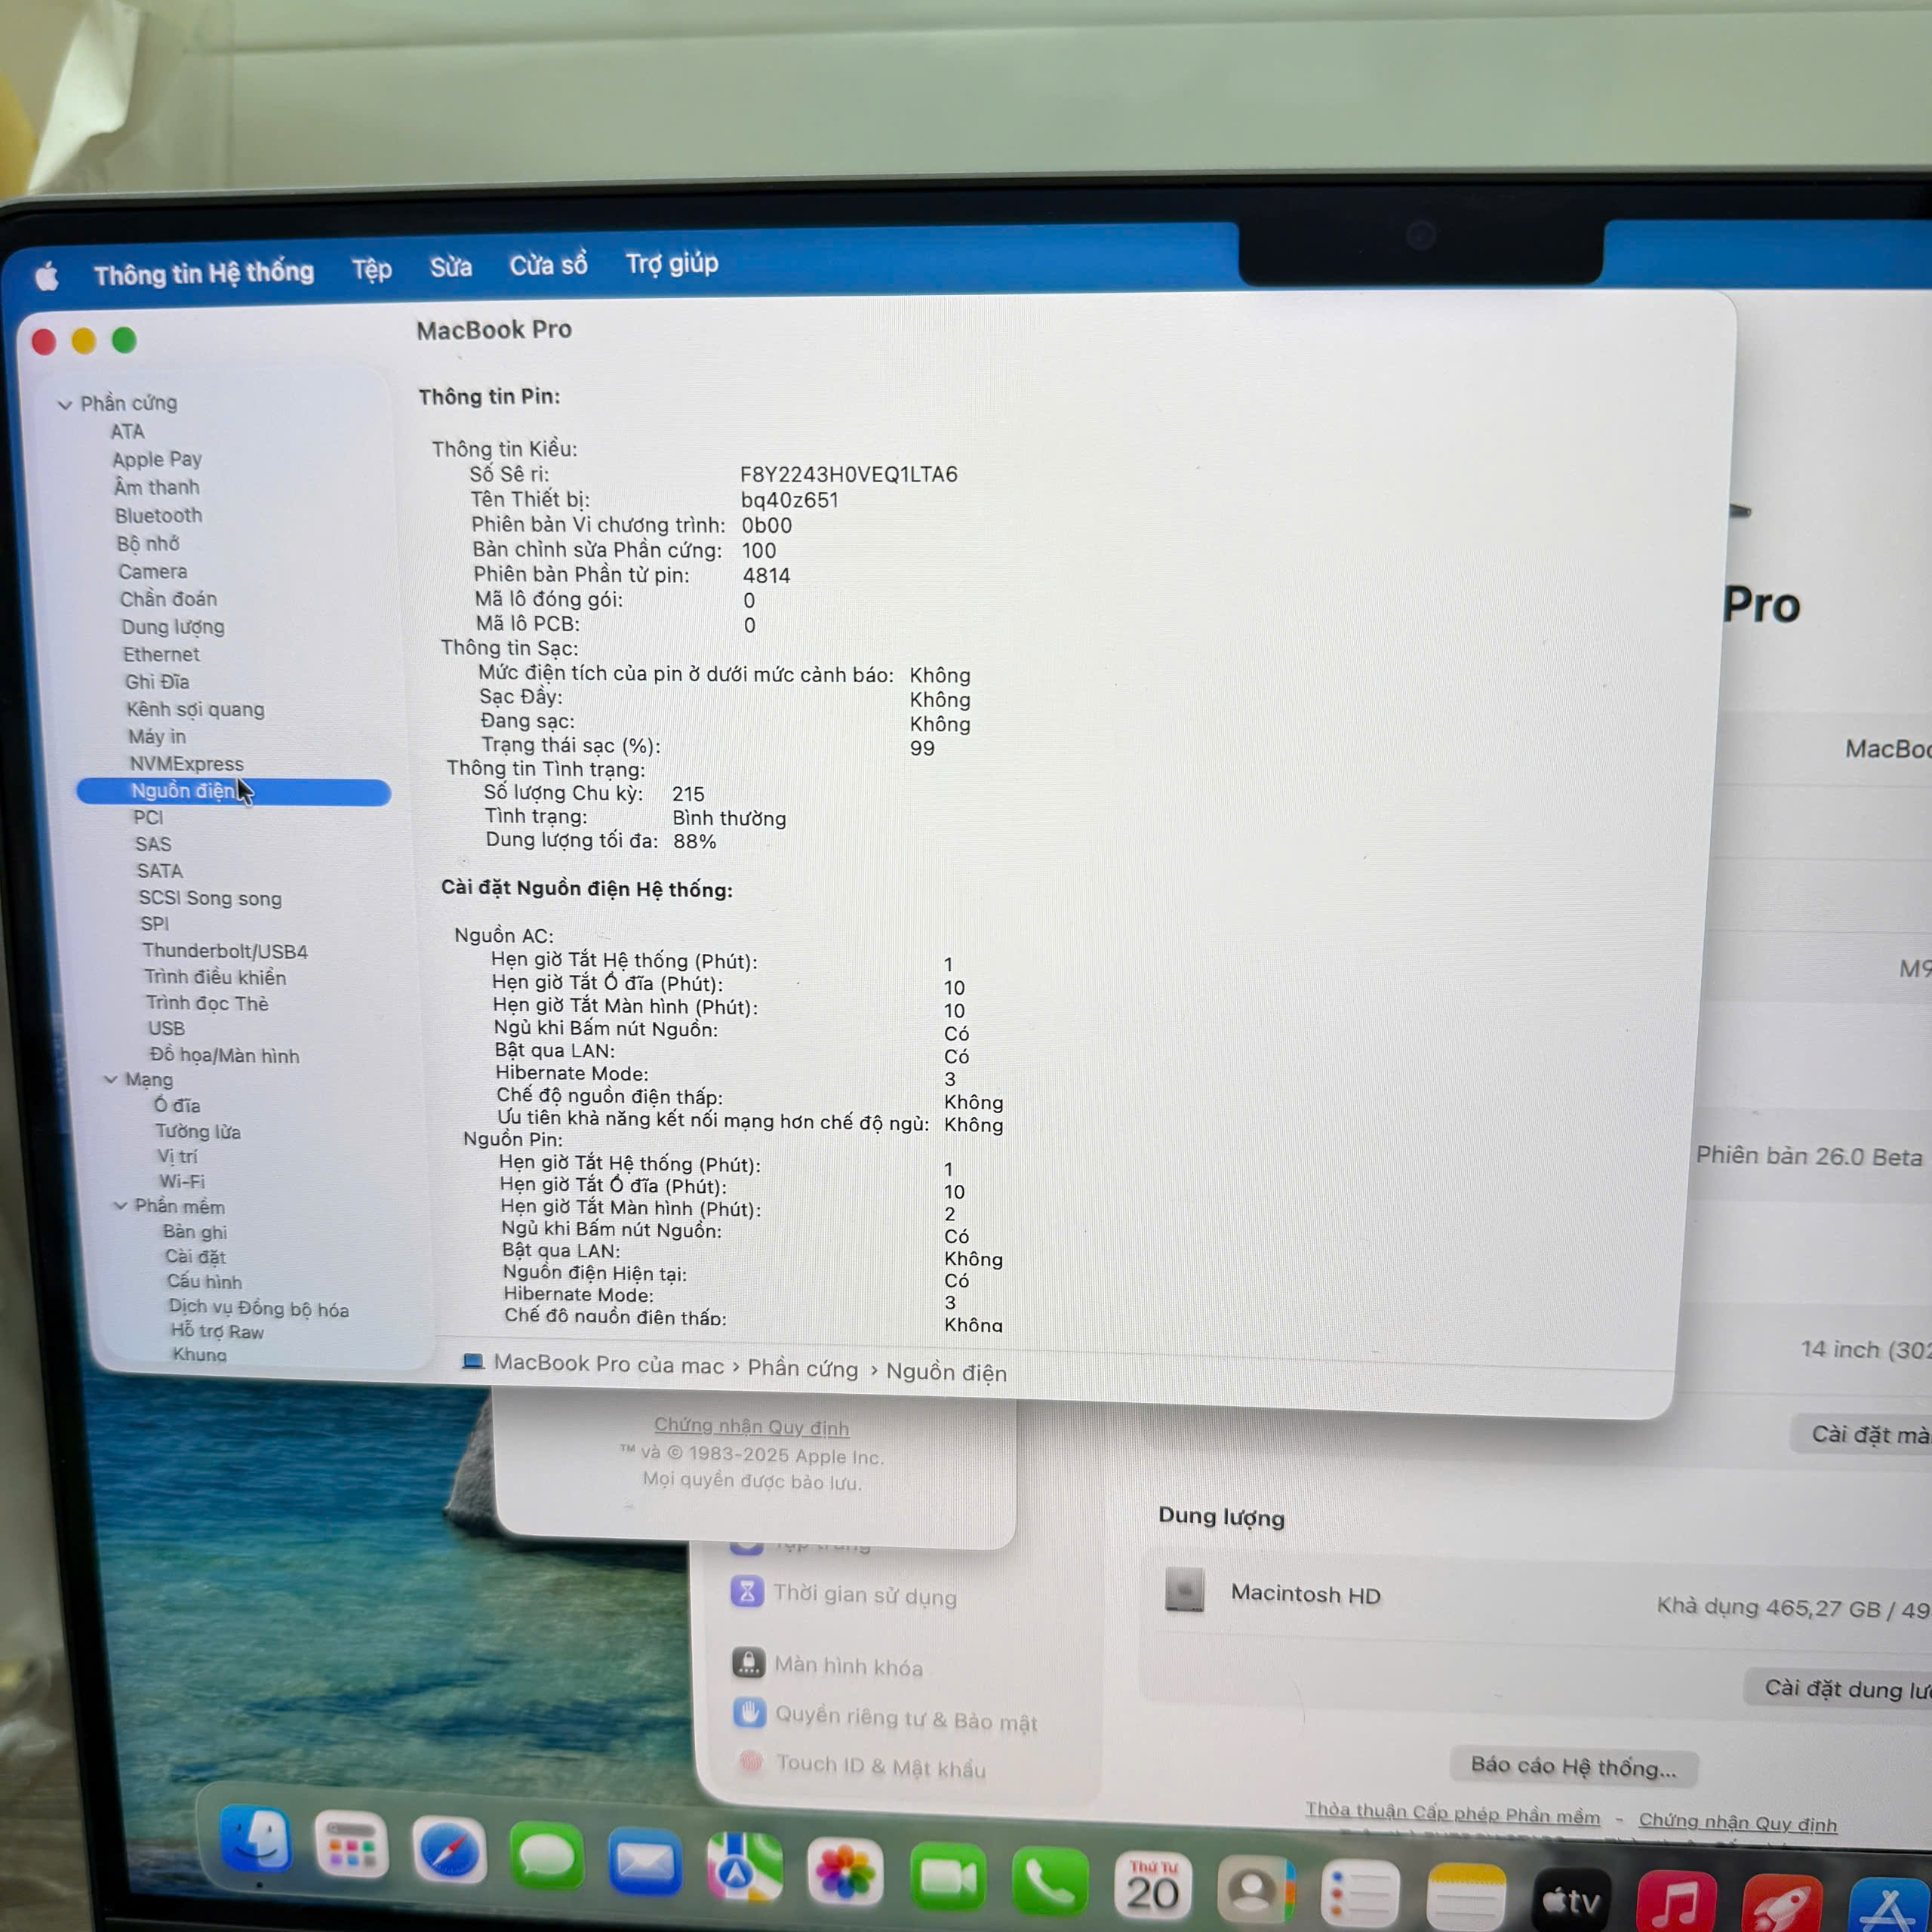
Task: Open the Trợ giúp menu
Action: point(672,263)
